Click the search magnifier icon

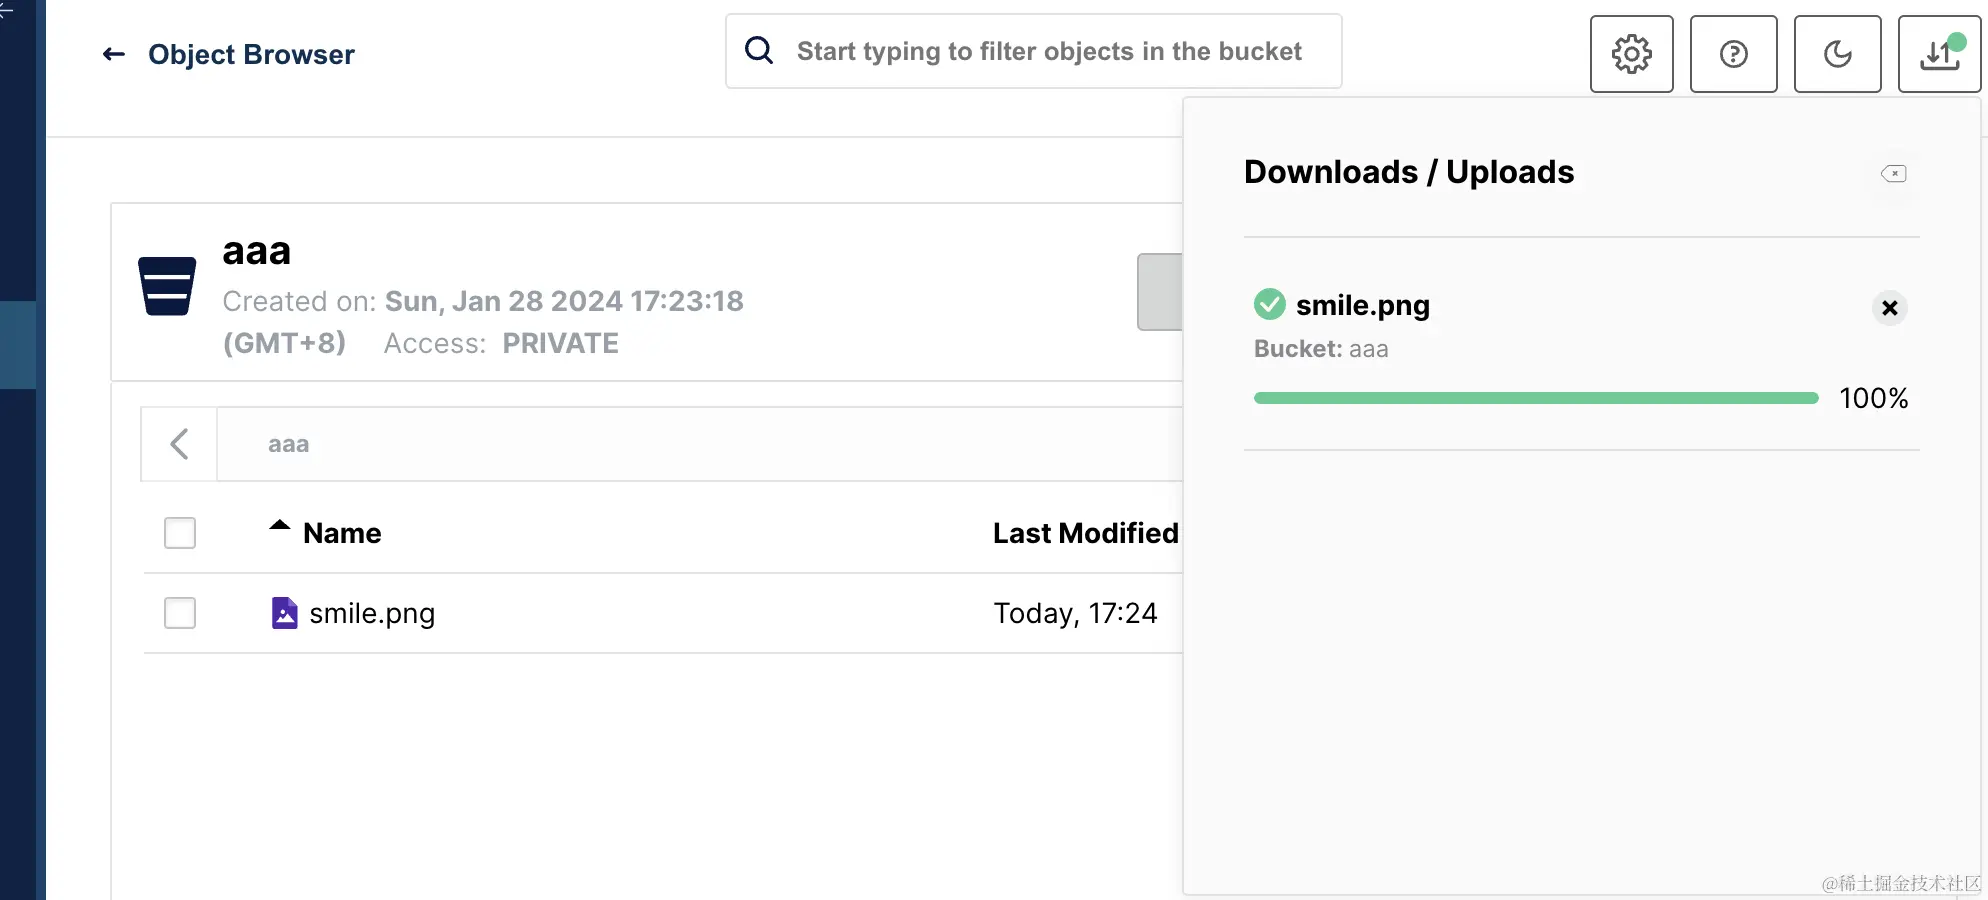760,50
